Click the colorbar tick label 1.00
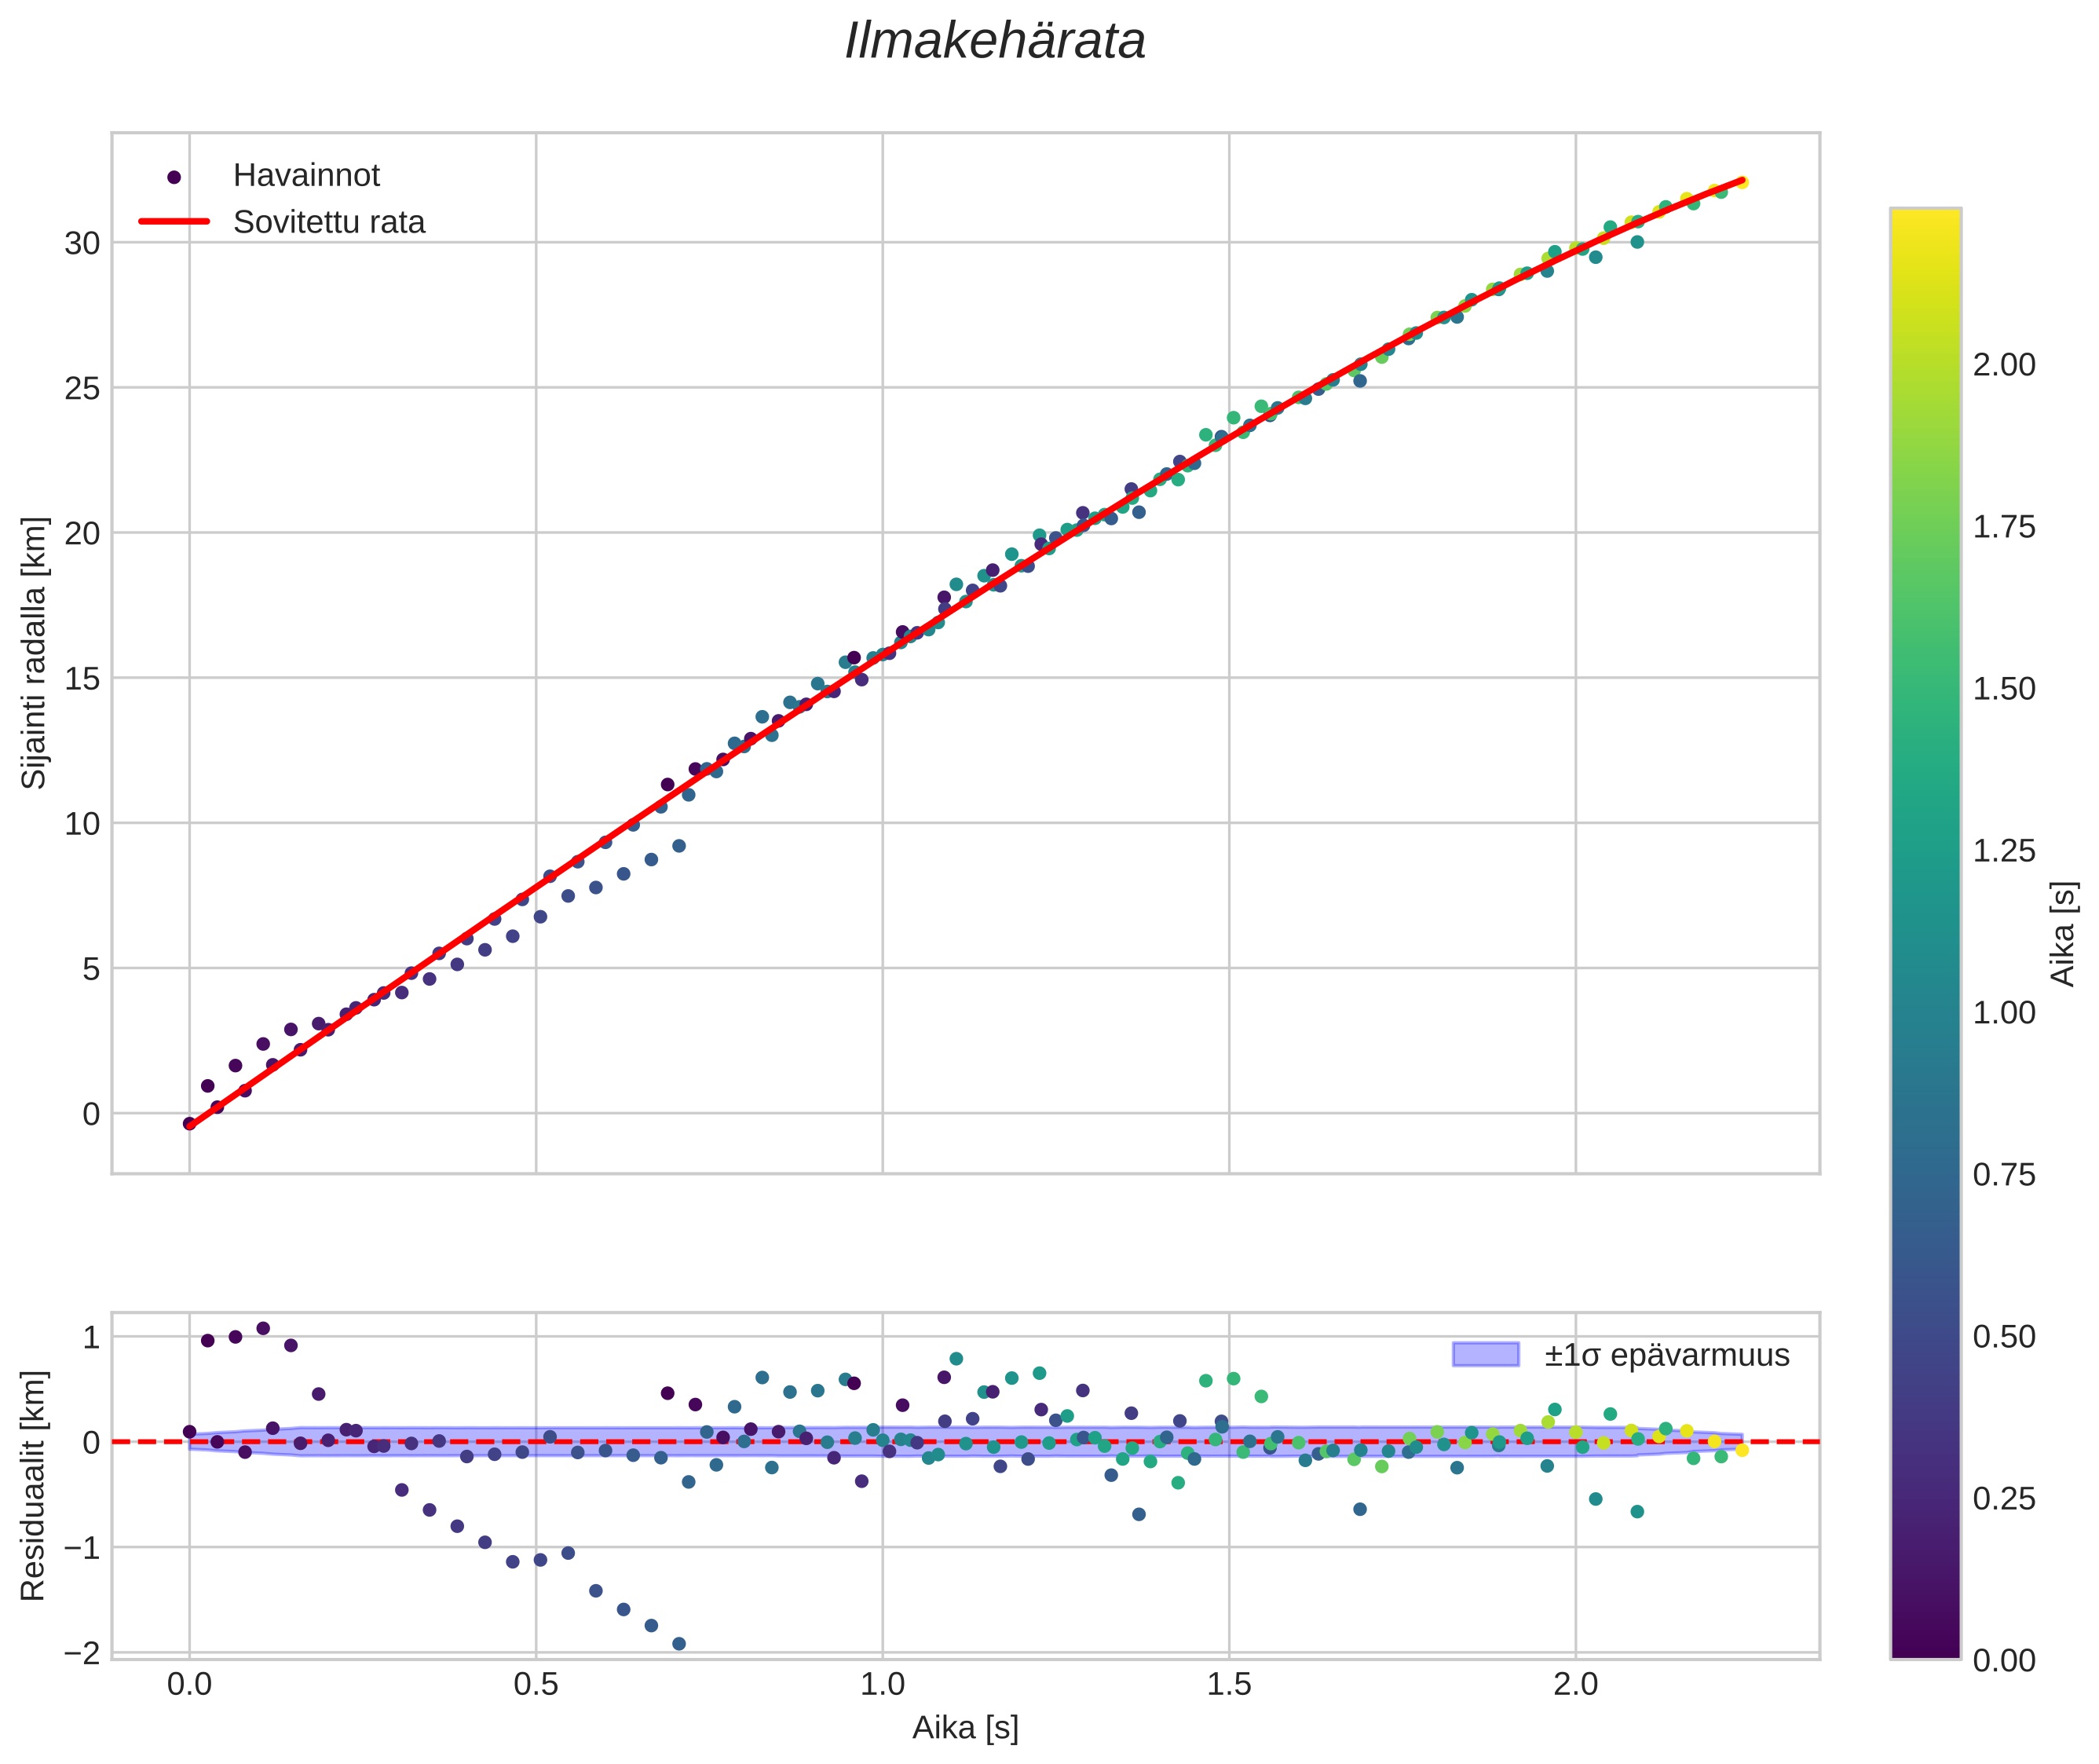This screenshot has width=2099, height=1764. [x=2003, y=1013]
